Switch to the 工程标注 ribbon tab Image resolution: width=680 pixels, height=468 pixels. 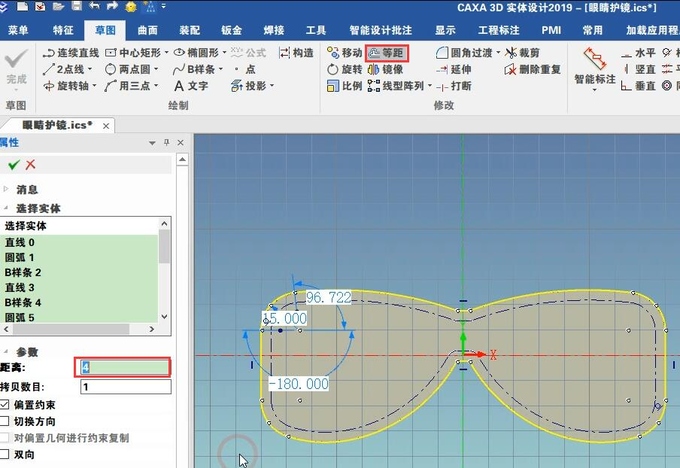point(498,30)
